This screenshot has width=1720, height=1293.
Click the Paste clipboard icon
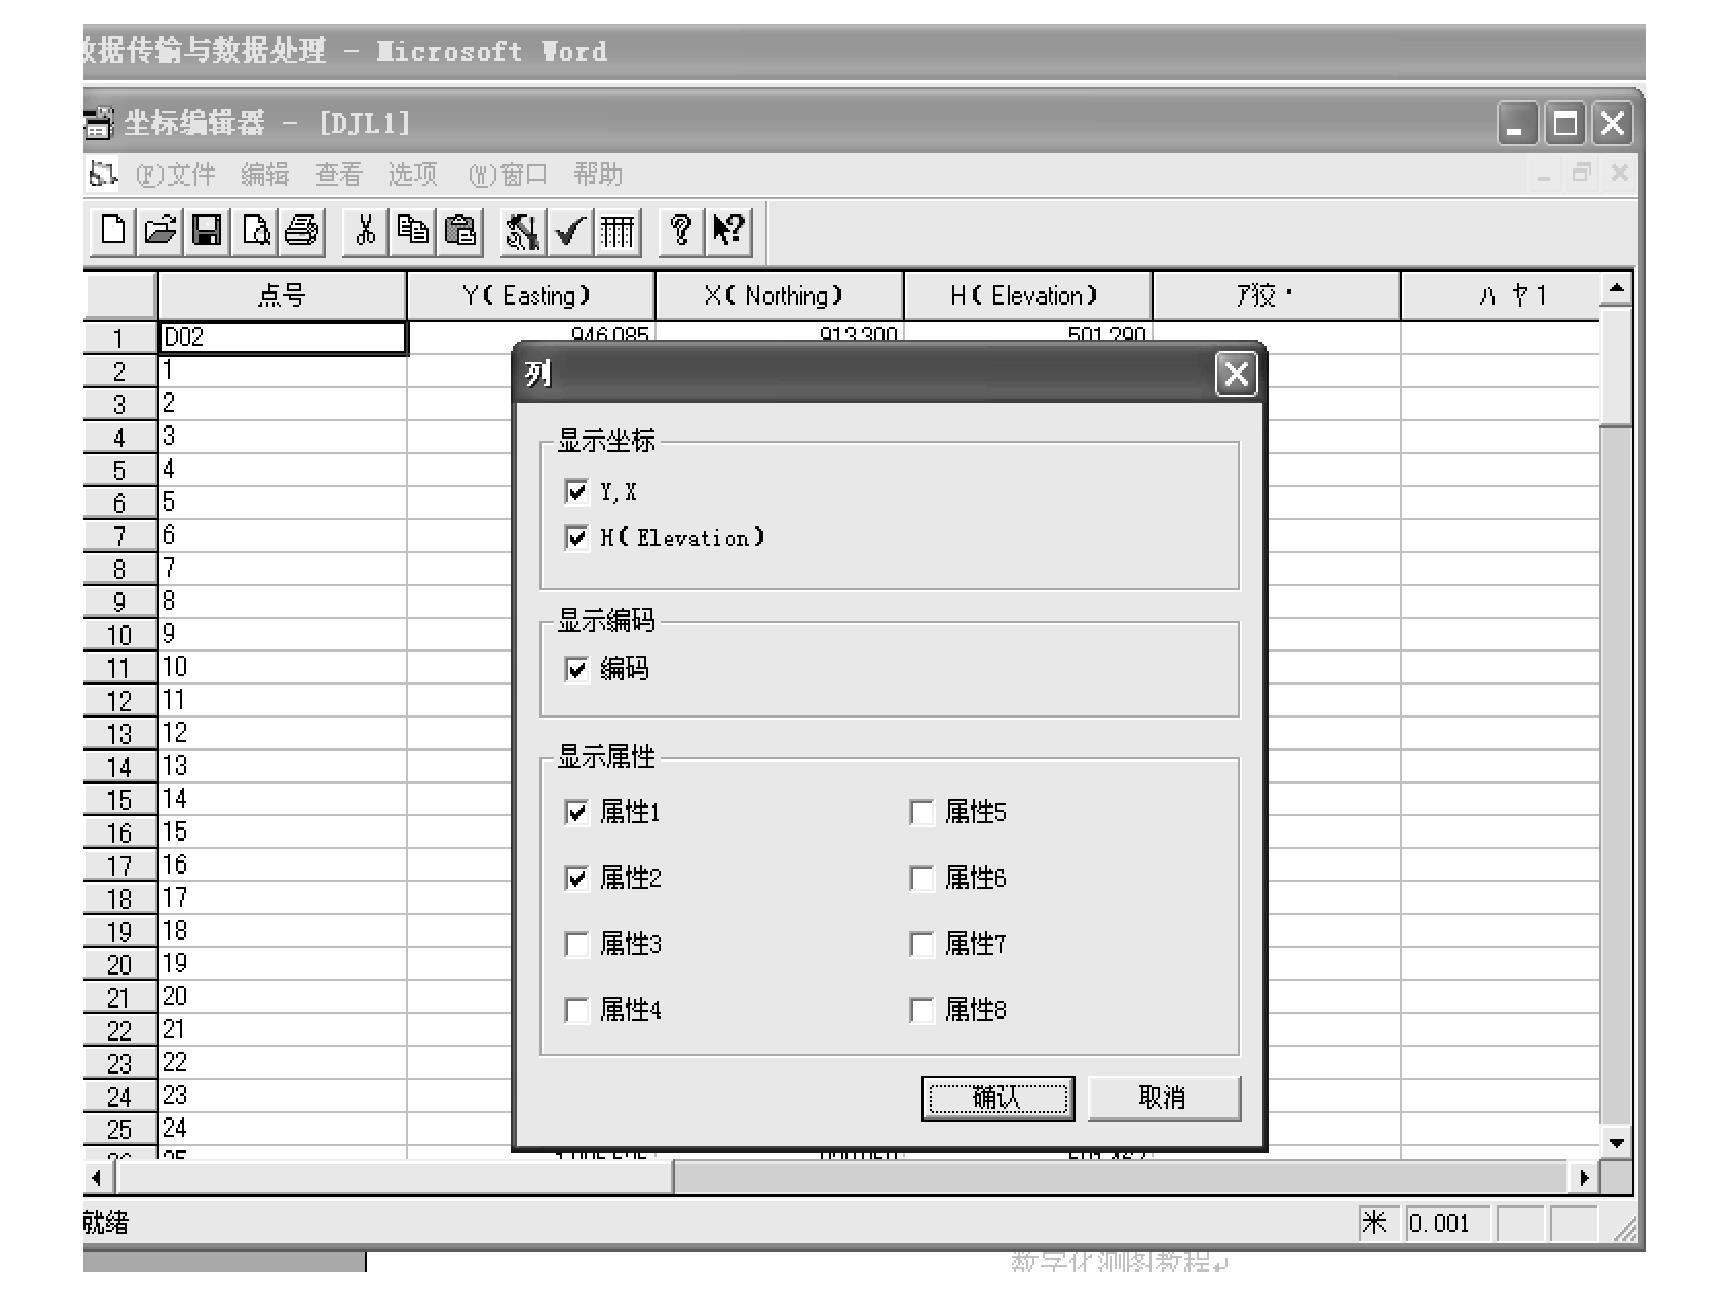(x=460, y=232)
